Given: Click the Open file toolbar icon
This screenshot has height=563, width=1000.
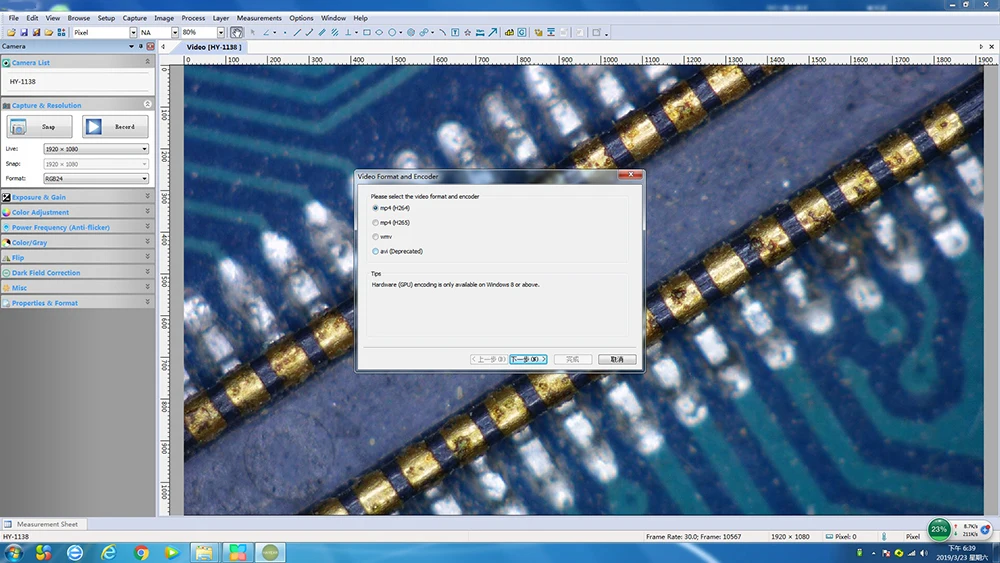Looking at the screenshot, I should 11,32.
